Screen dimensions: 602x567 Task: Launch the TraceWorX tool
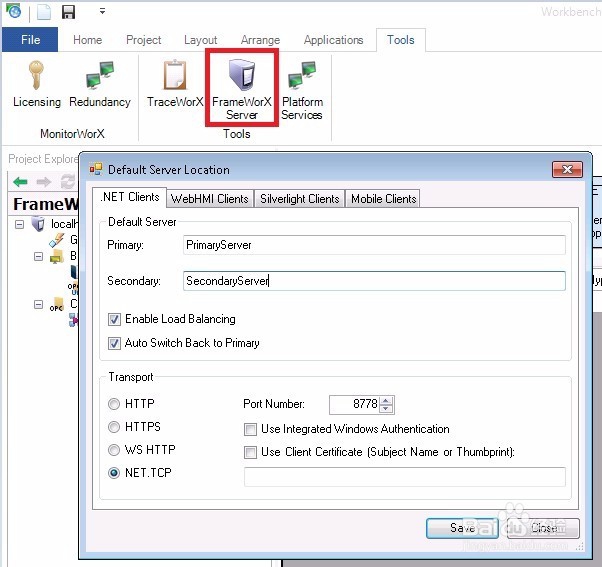[x=175, y=84]
